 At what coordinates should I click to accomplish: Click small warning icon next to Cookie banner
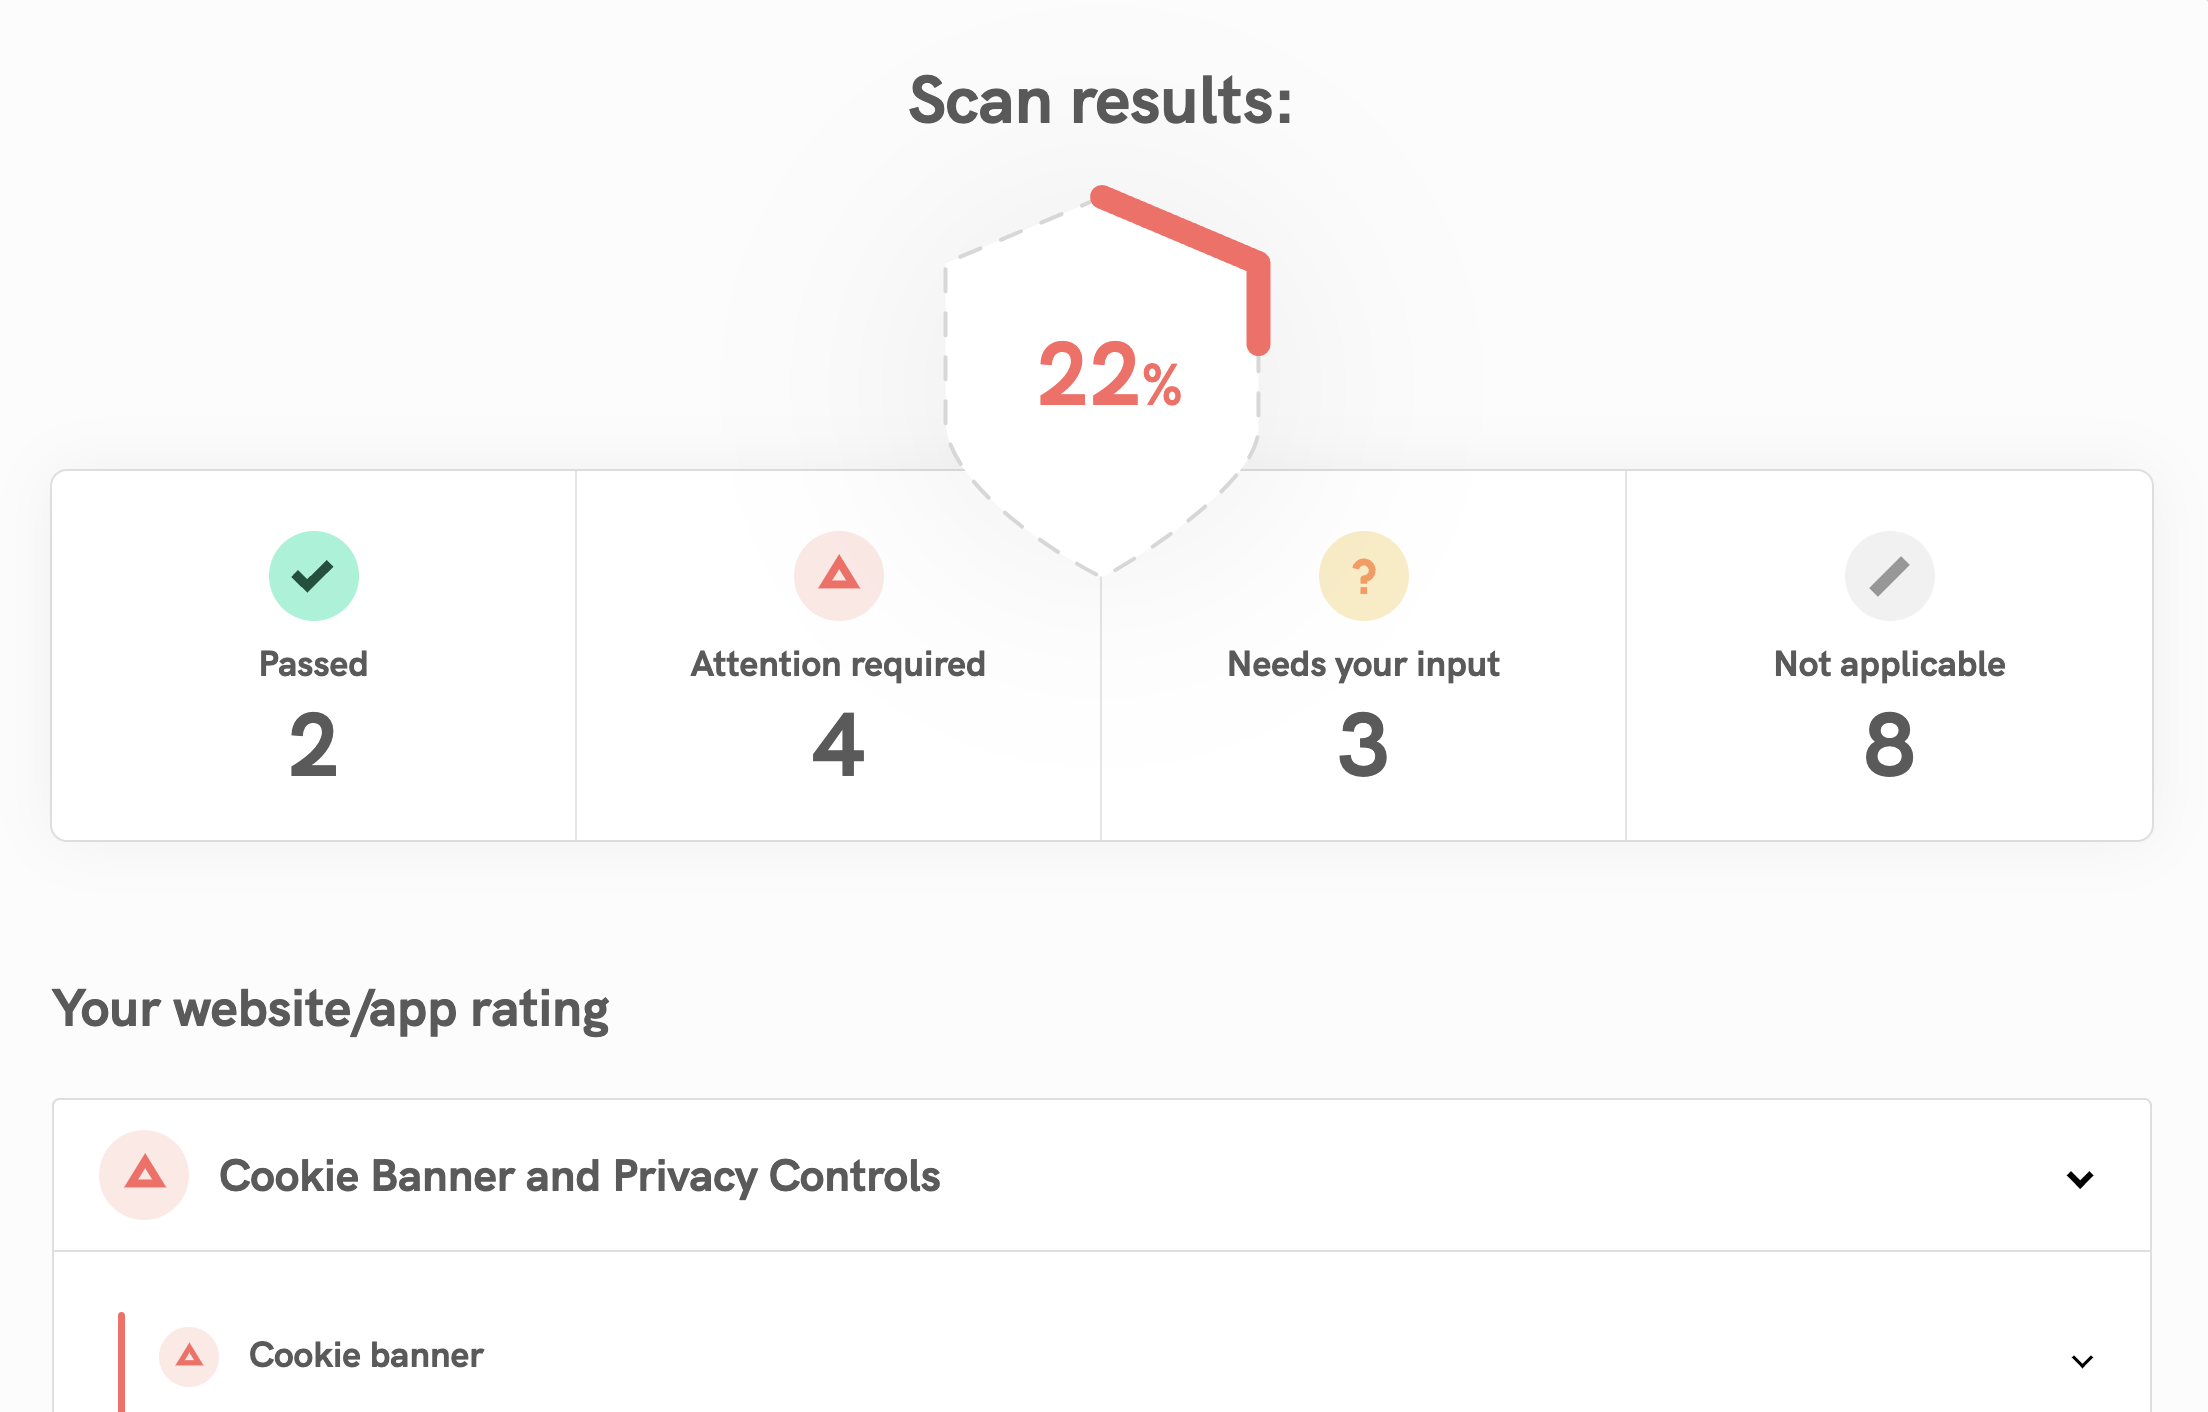189,1356
